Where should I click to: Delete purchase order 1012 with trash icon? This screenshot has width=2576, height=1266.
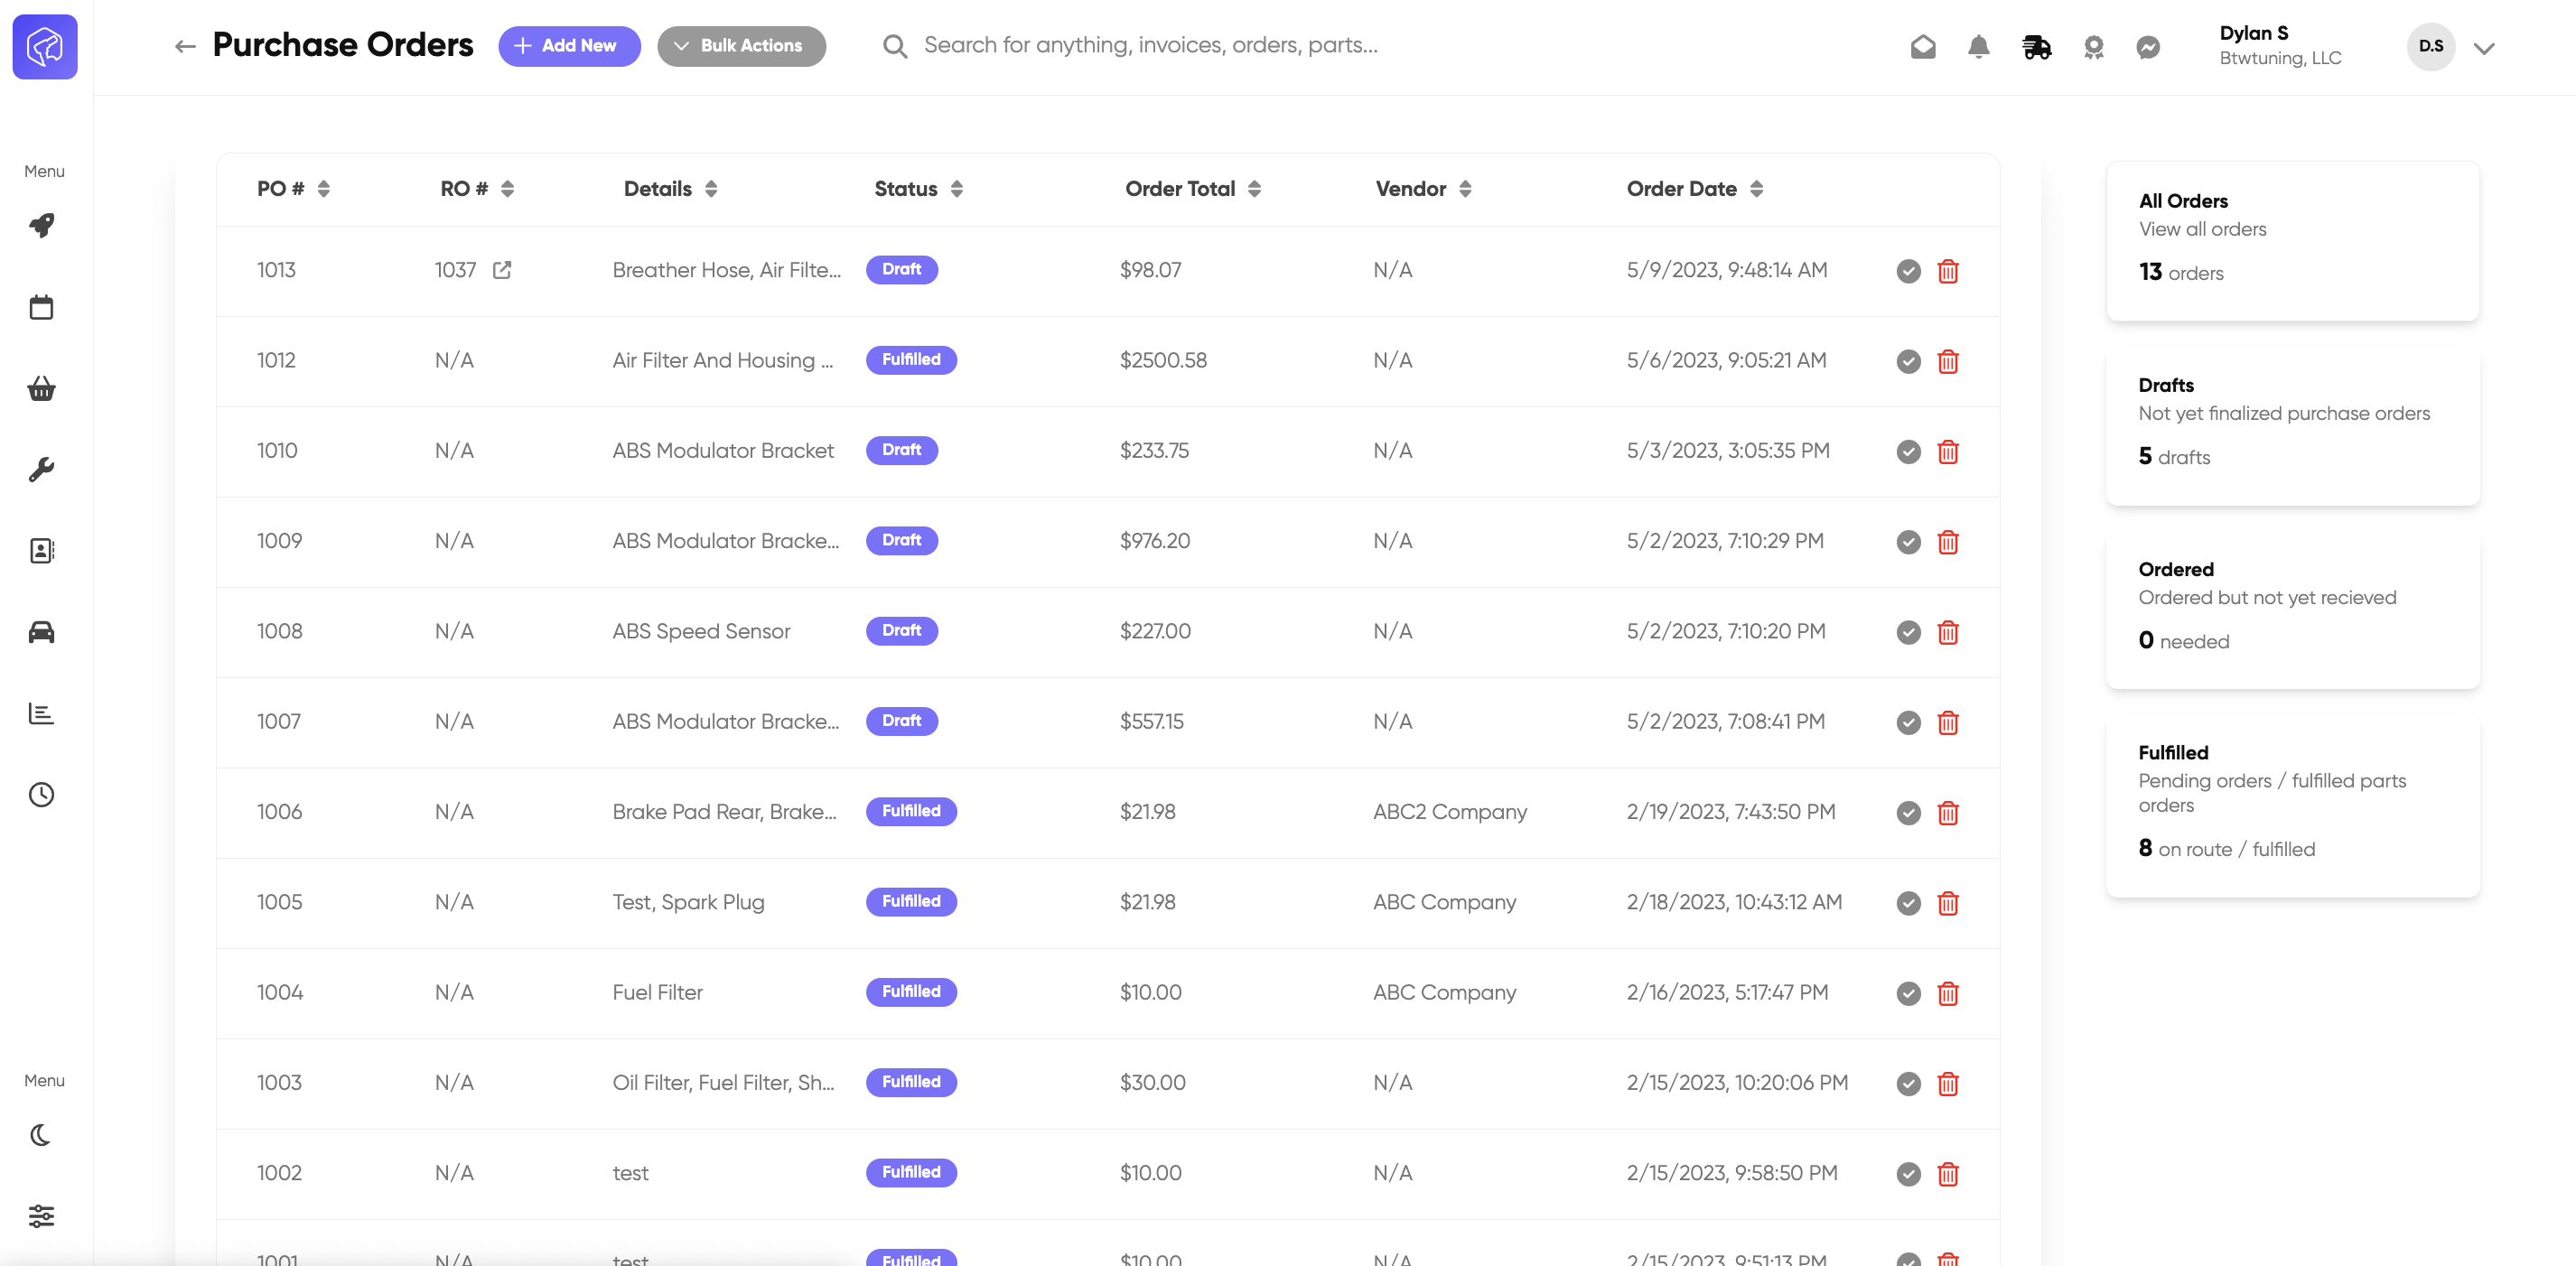(x=1948, y=361)
